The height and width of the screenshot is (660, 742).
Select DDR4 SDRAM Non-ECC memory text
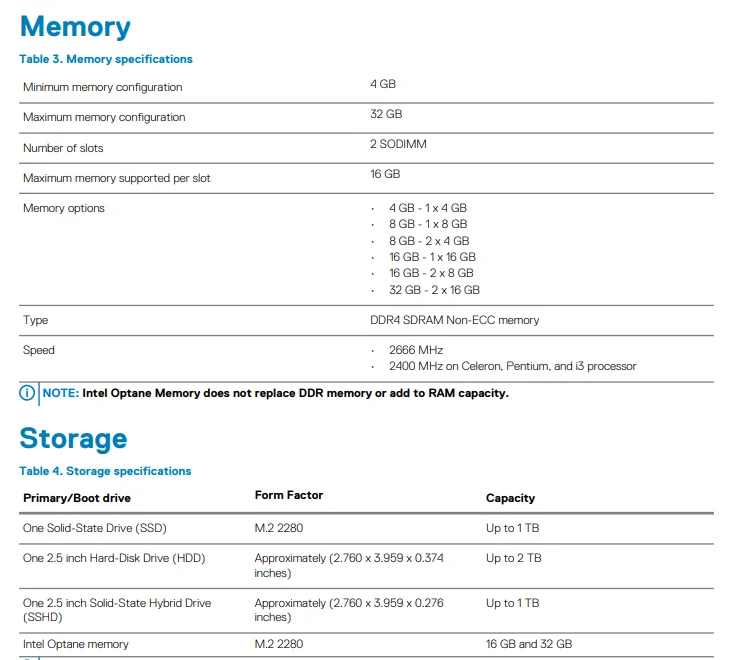[x=454, y=320]
